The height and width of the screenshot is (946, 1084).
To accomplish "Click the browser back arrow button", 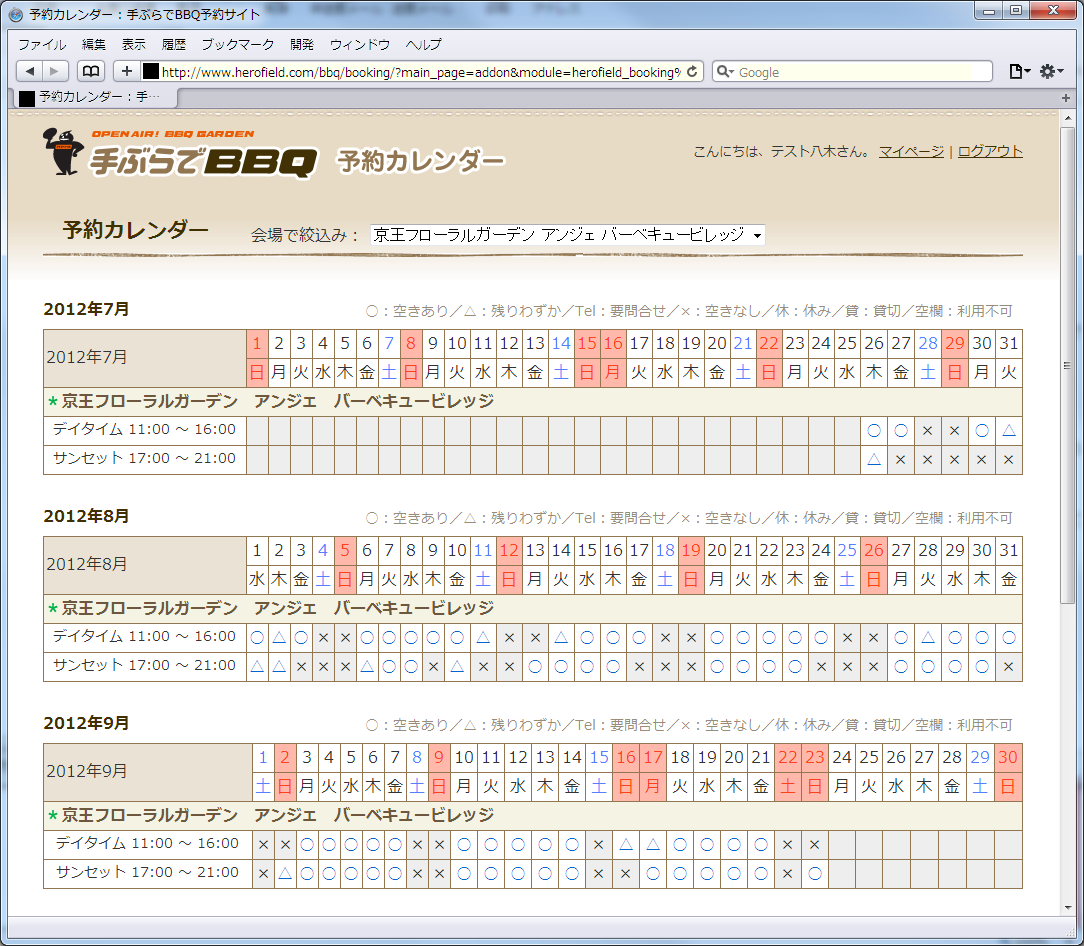I will (30, 71).
